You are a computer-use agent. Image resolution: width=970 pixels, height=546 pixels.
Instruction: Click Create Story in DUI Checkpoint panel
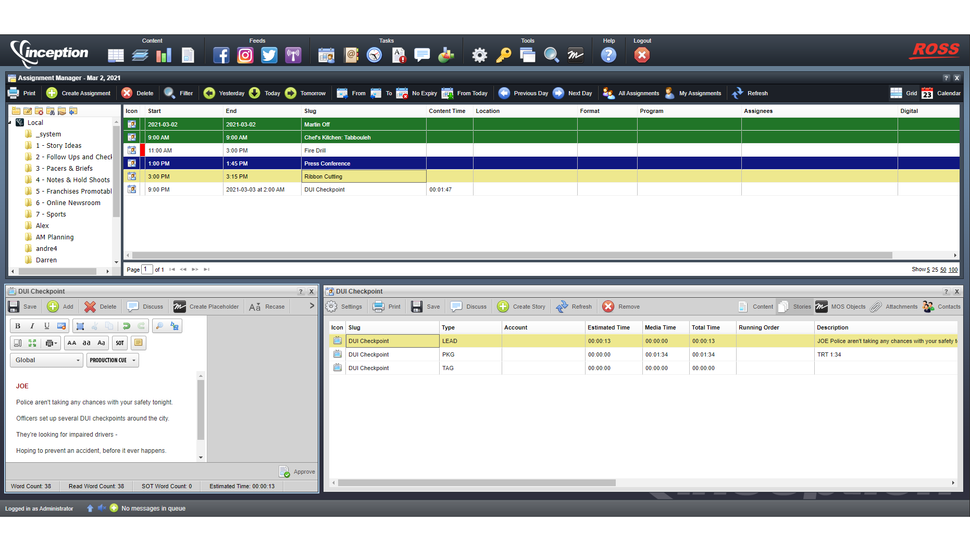(521, 306)
